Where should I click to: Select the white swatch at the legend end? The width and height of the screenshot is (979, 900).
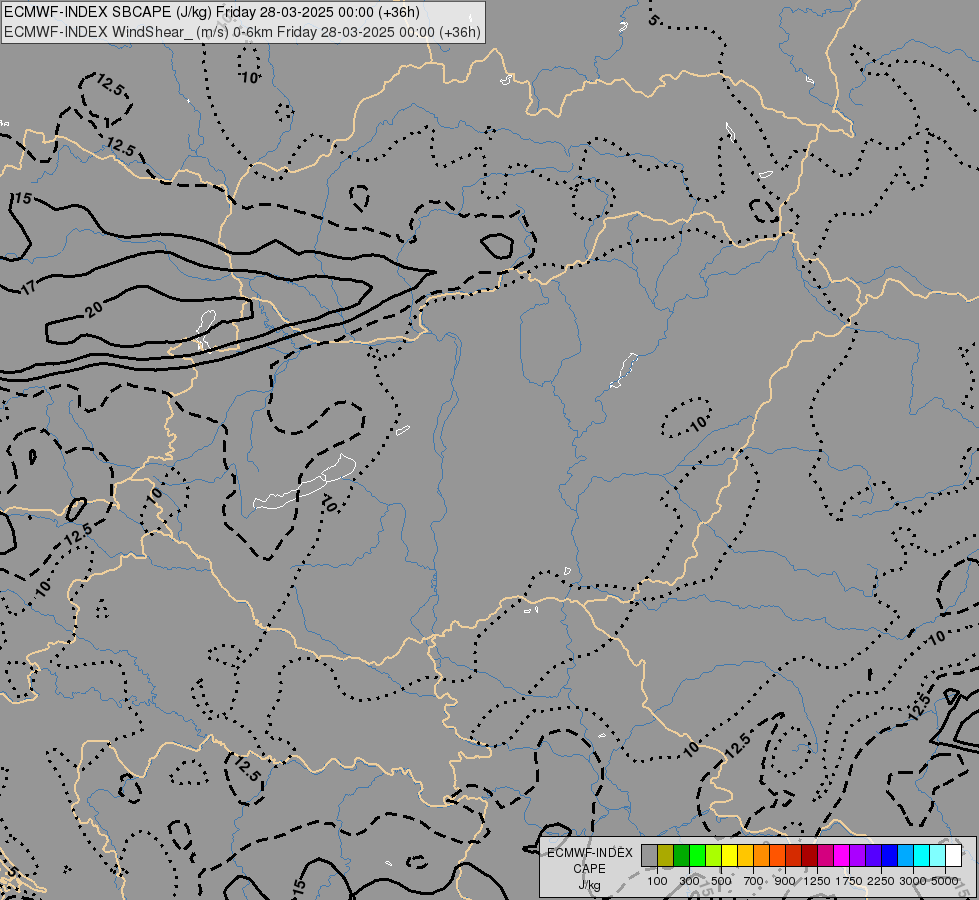[x=954, y=856]
